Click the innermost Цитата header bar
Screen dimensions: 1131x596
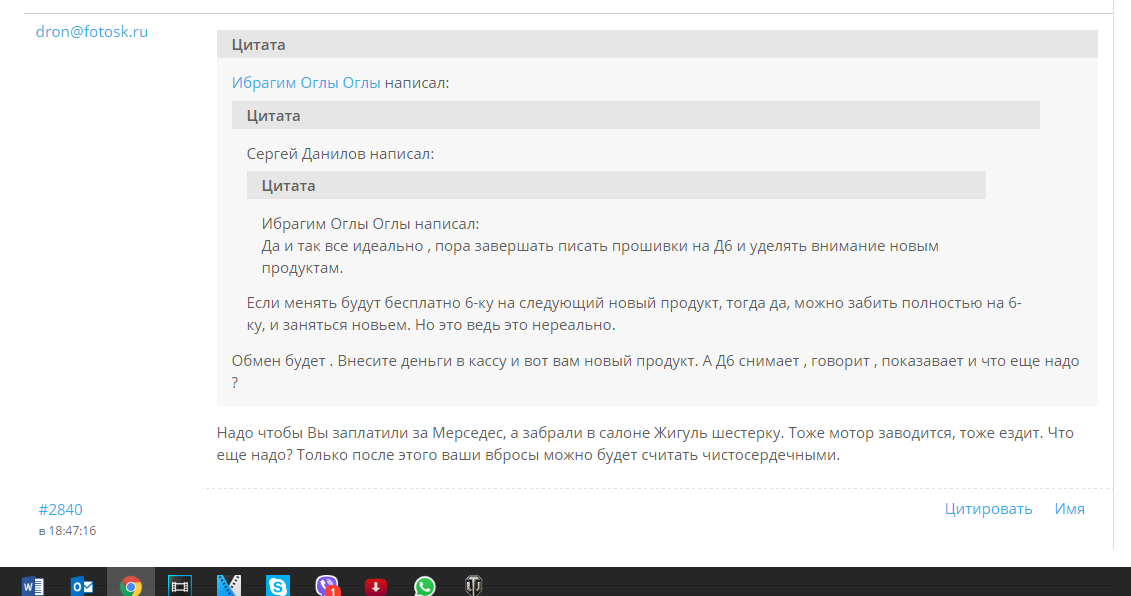tap(616, 185)
